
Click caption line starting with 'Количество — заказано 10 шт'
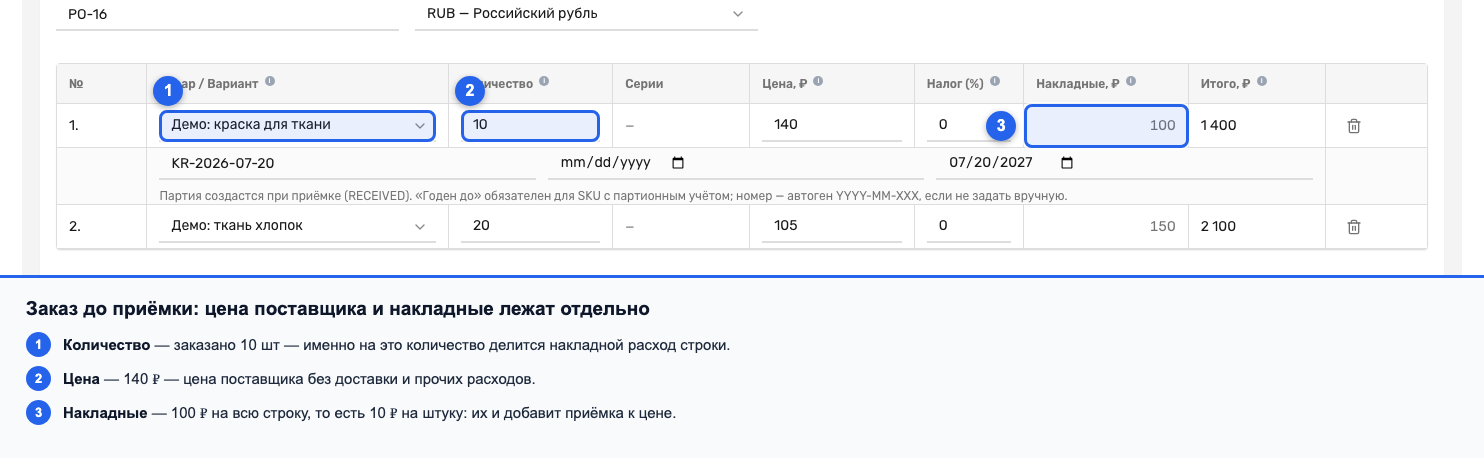[397, 345]
